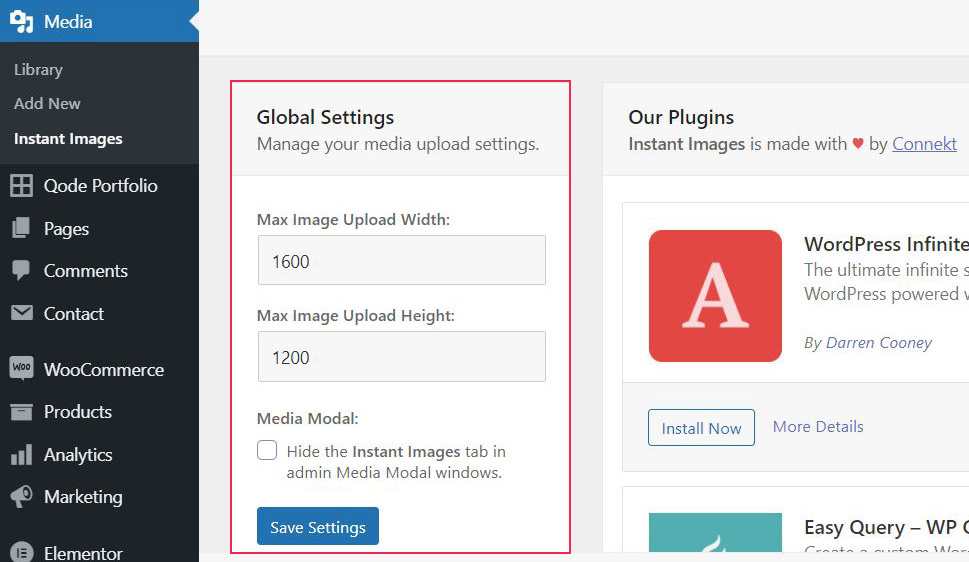The image size is (969, 562).
Task: Click the Save Settings button
Action: 318,526
